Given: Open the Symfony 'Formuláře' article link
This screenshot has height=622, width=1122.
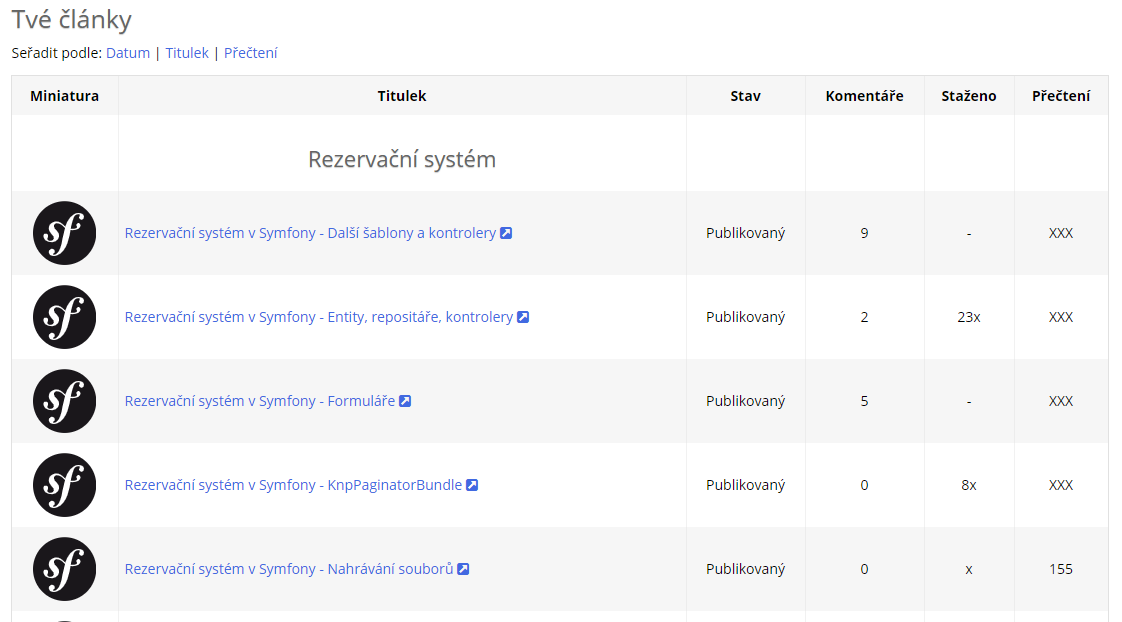Looking at the screenshot, I should (259, 401).
